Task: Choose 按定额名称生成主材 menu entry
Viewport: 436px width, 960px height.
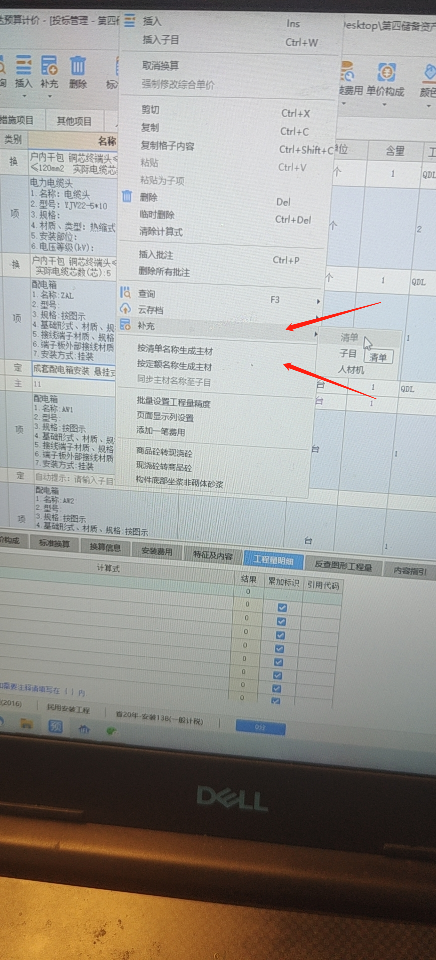Action: tap(175, 366)
